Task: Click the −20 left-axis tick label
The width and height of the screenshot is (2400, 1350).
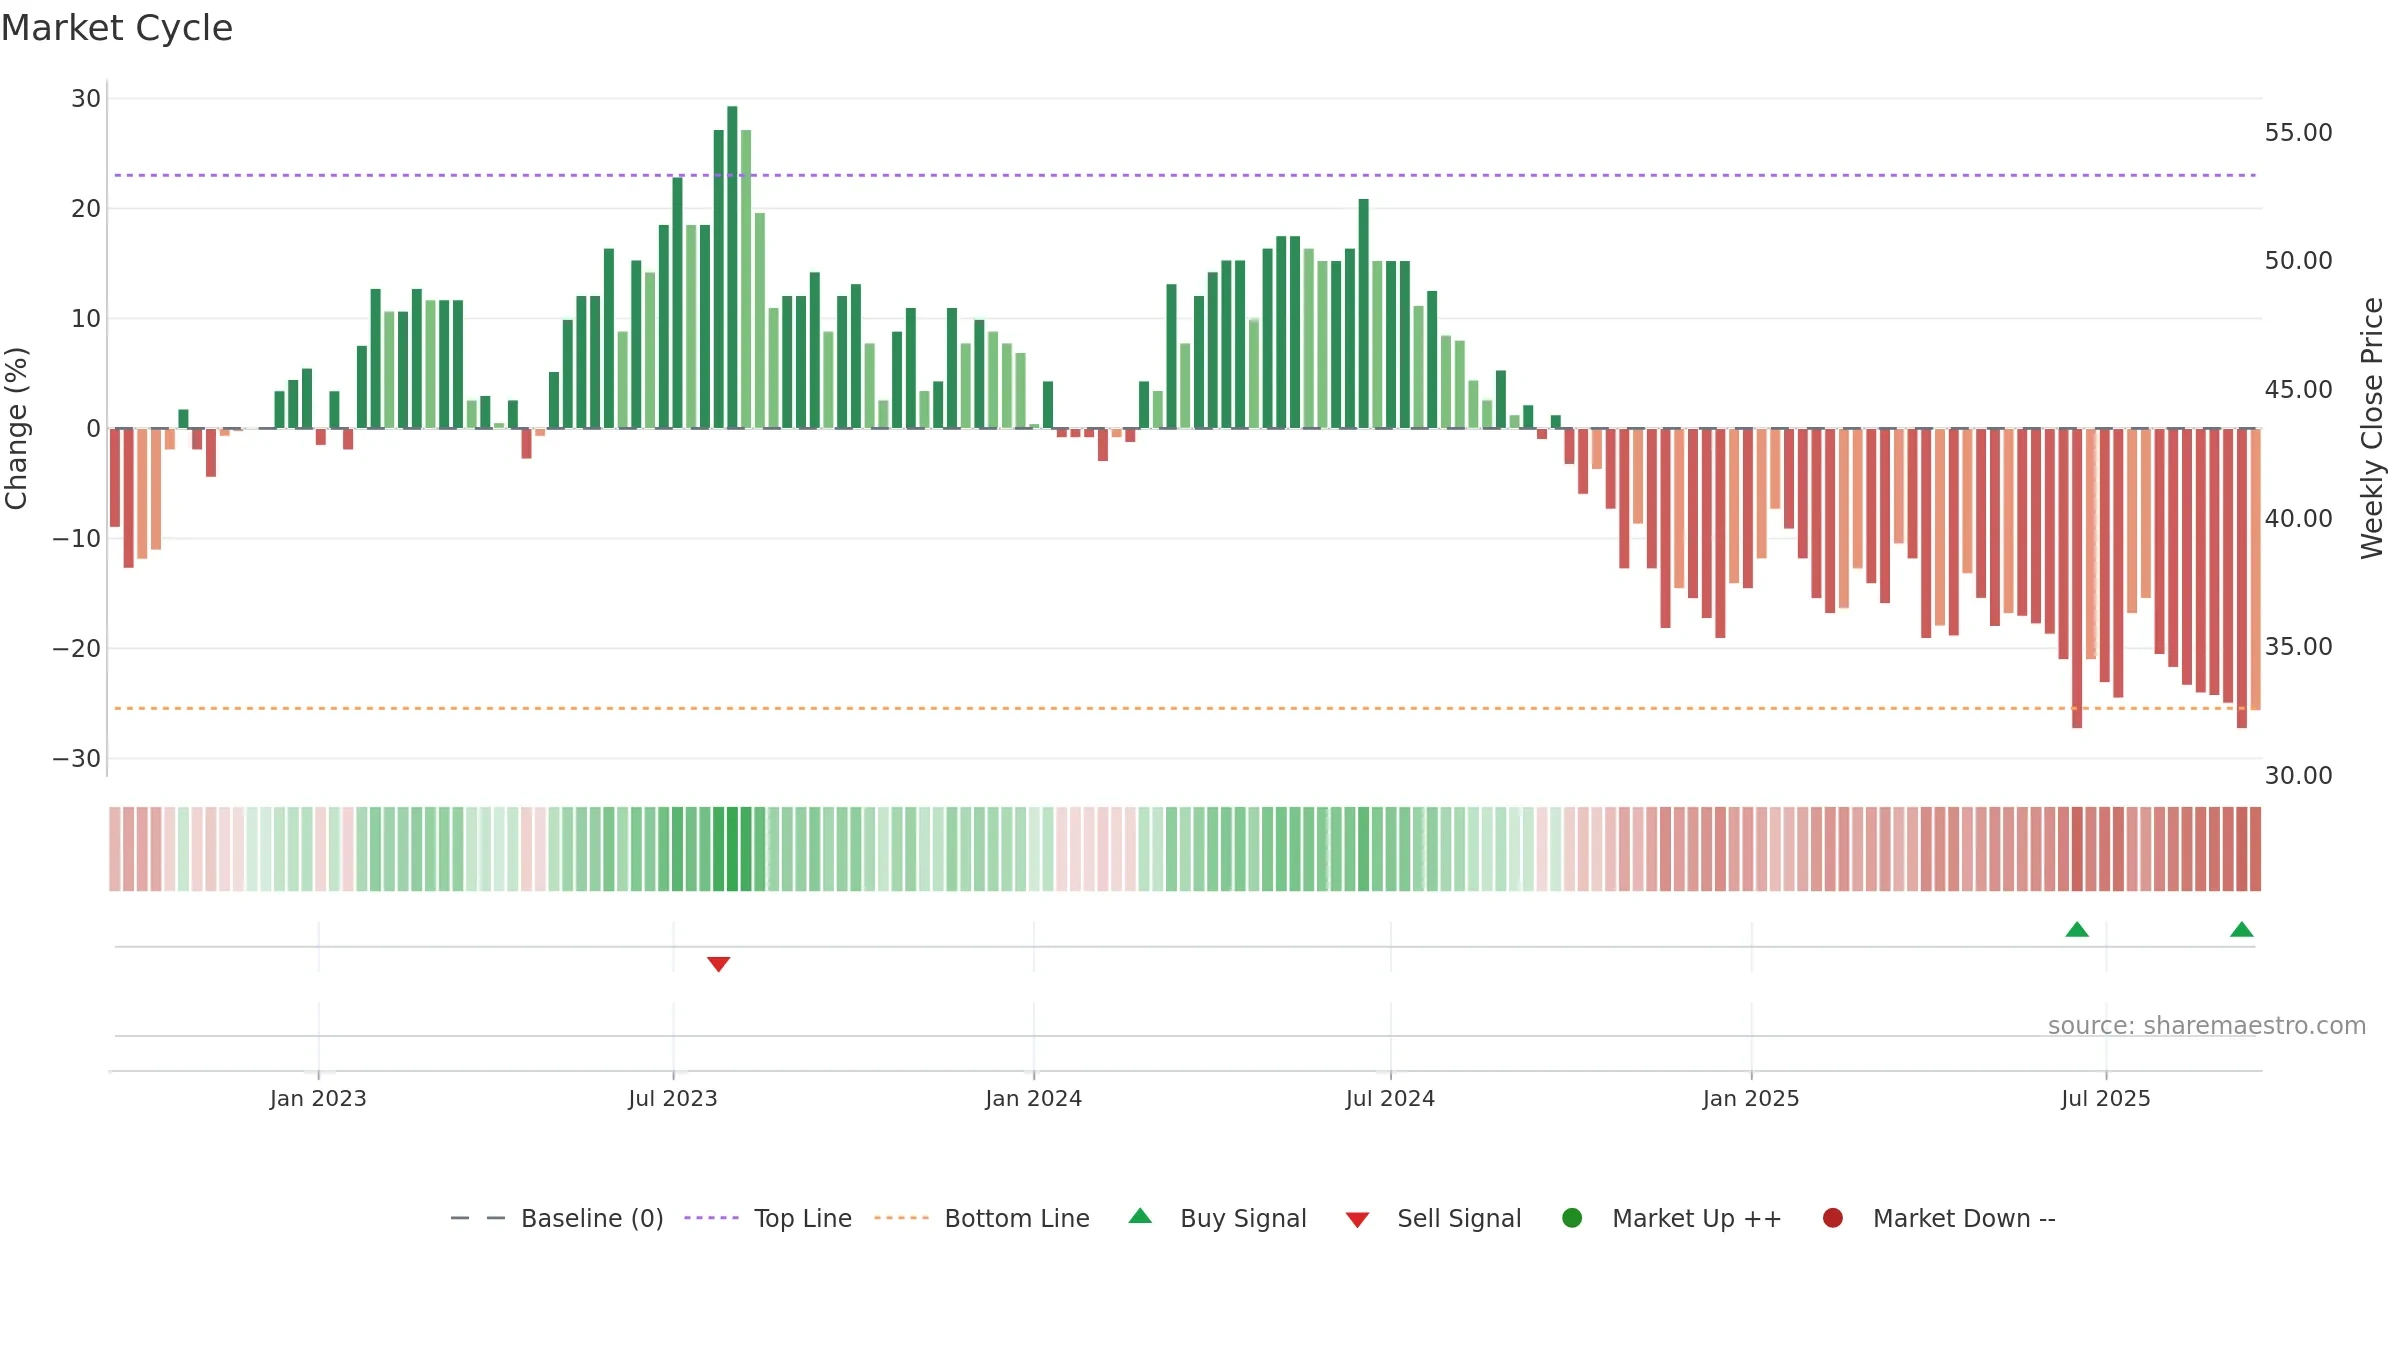Action: [x=77, y=649]
